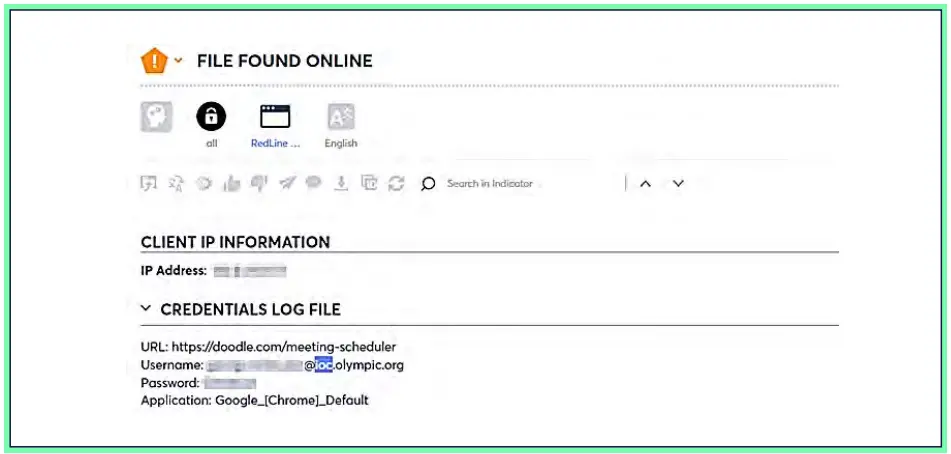
Task: Go to next search match down arrow
Action: pos(678,184)
